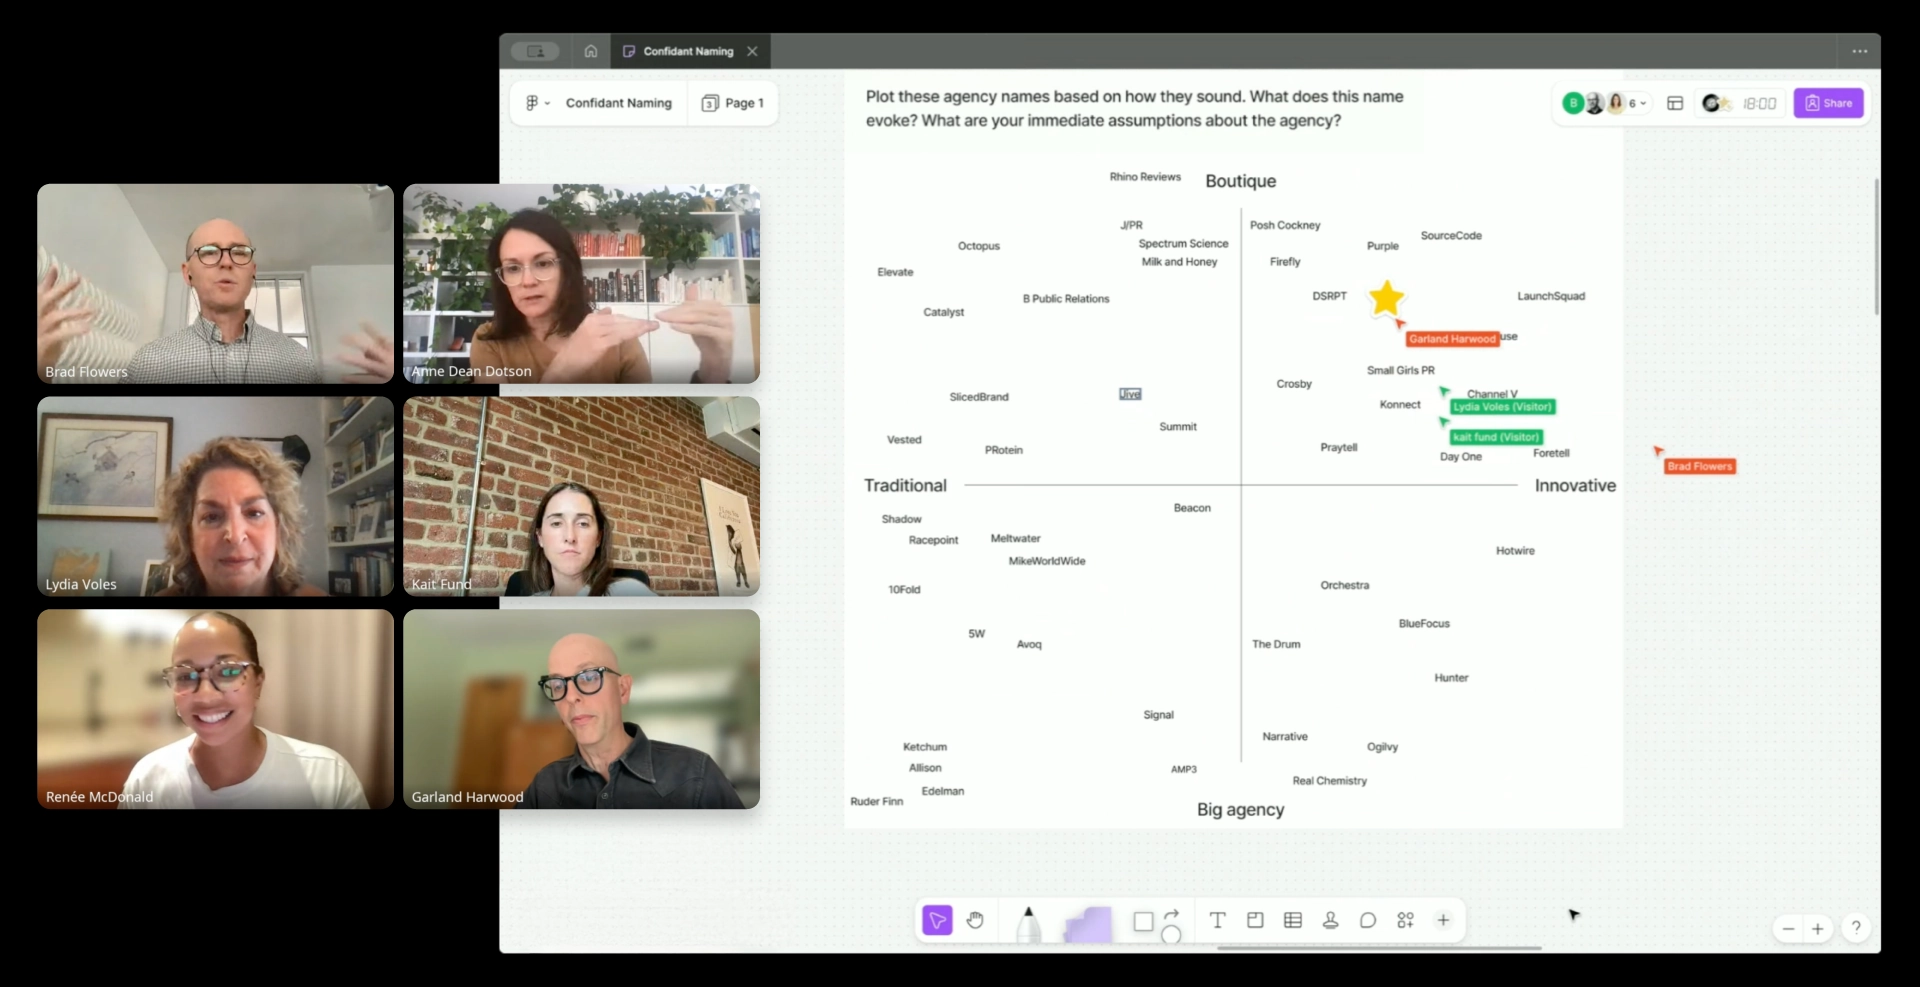Image resolution: width=1920 pixels, height=987 pixels.
Task: Expand the 6 collaborators dropdown
Action: (1637, 103)
